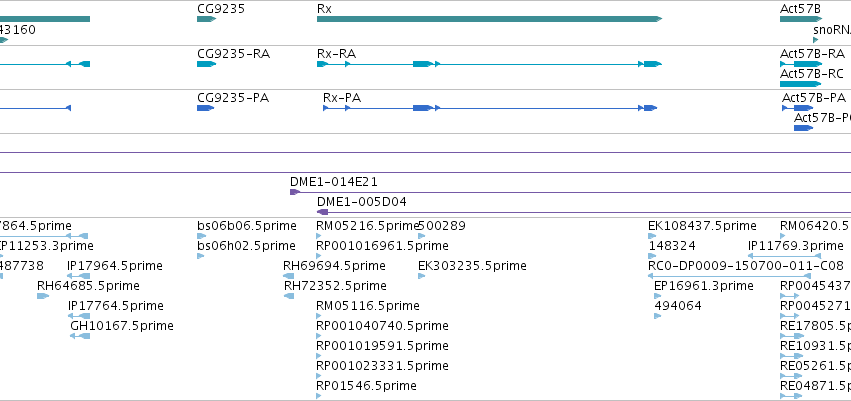Select the long Rx gene bar

(x=489, y=19)
